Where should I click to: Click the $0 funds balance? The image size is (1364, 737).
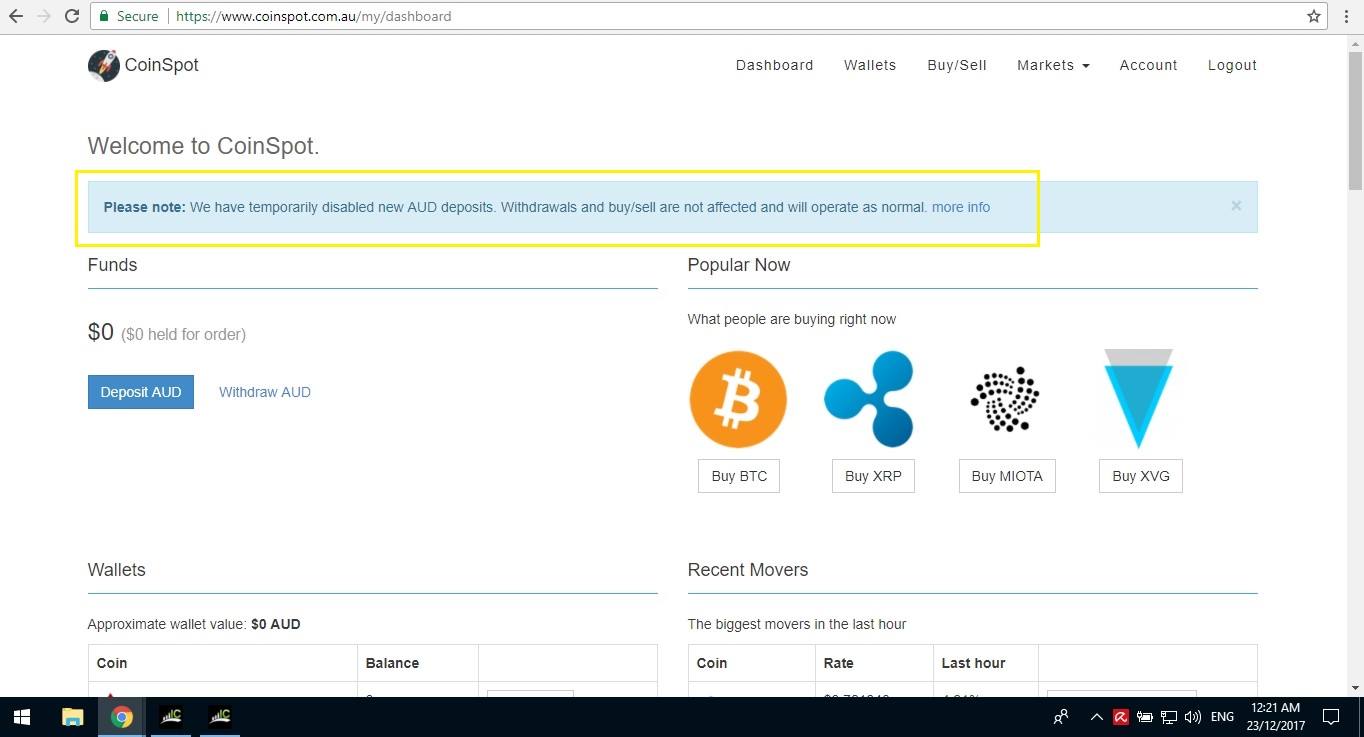point(101,332)
